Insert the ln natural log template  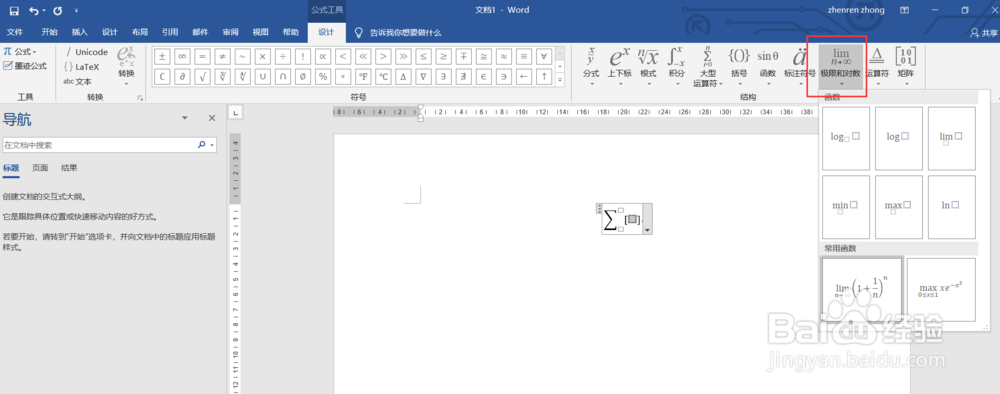[x=952, y=207]
